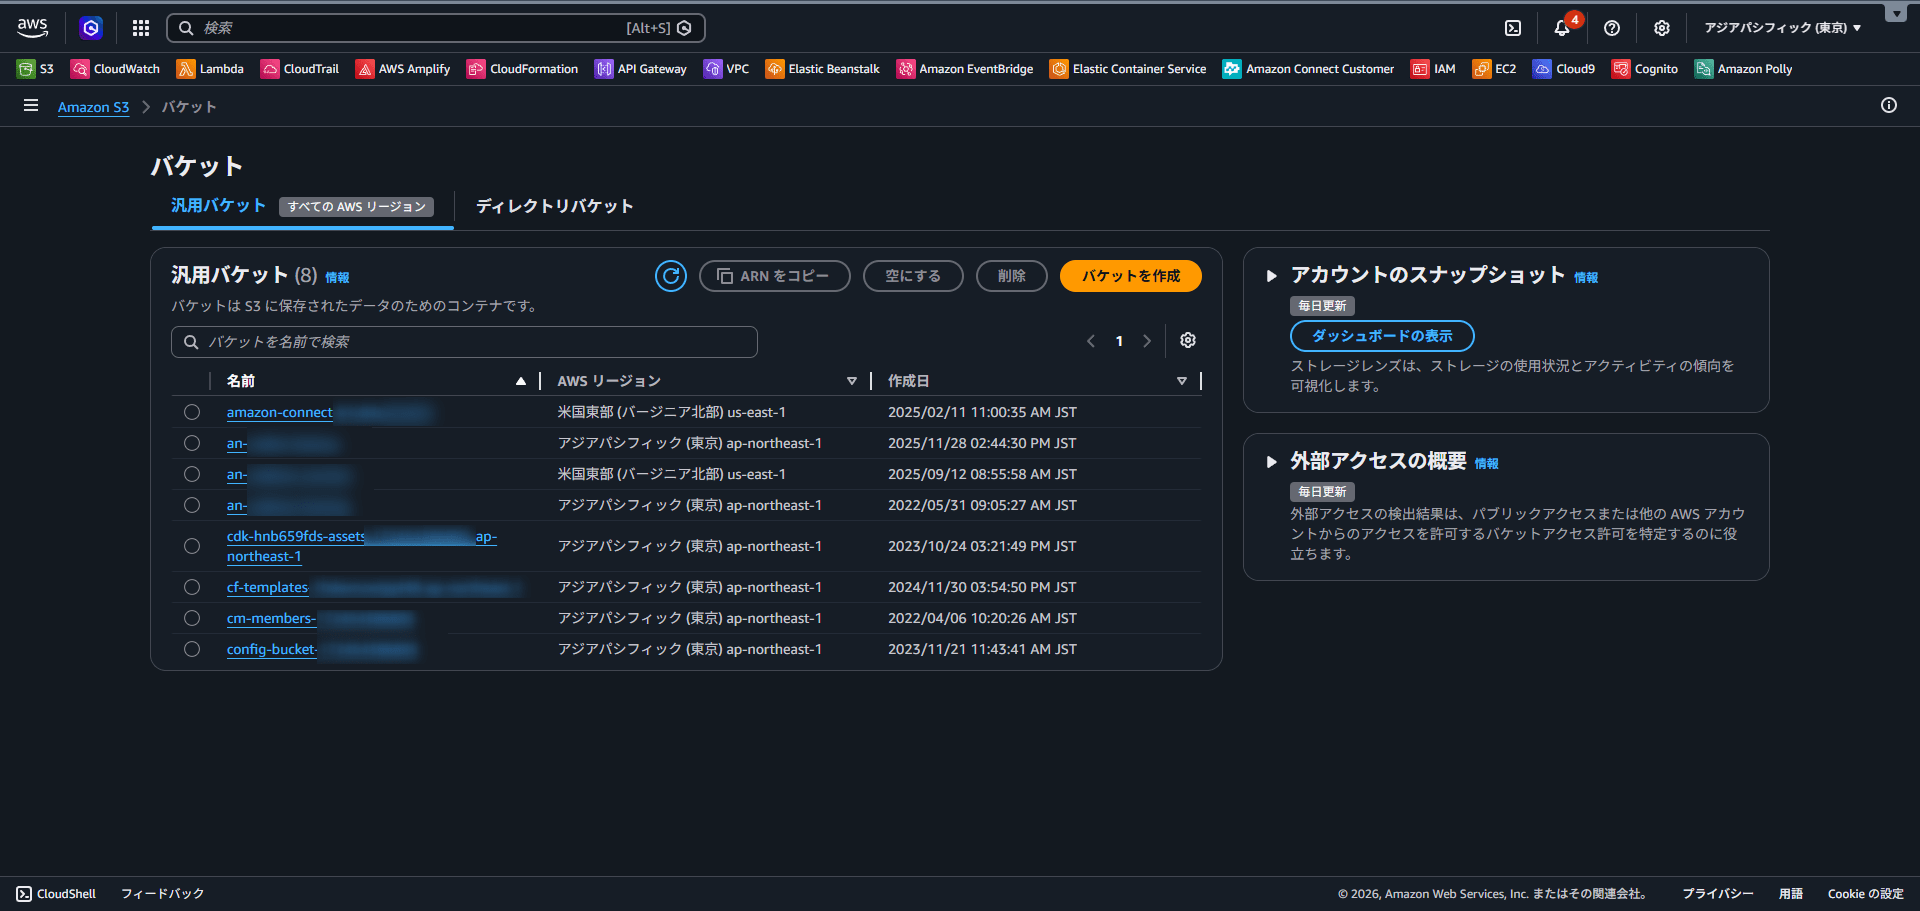This screenshot has width=1920, height=911.
Task: Open the cf-templates bucket link
Action: [x=267, y=587]
